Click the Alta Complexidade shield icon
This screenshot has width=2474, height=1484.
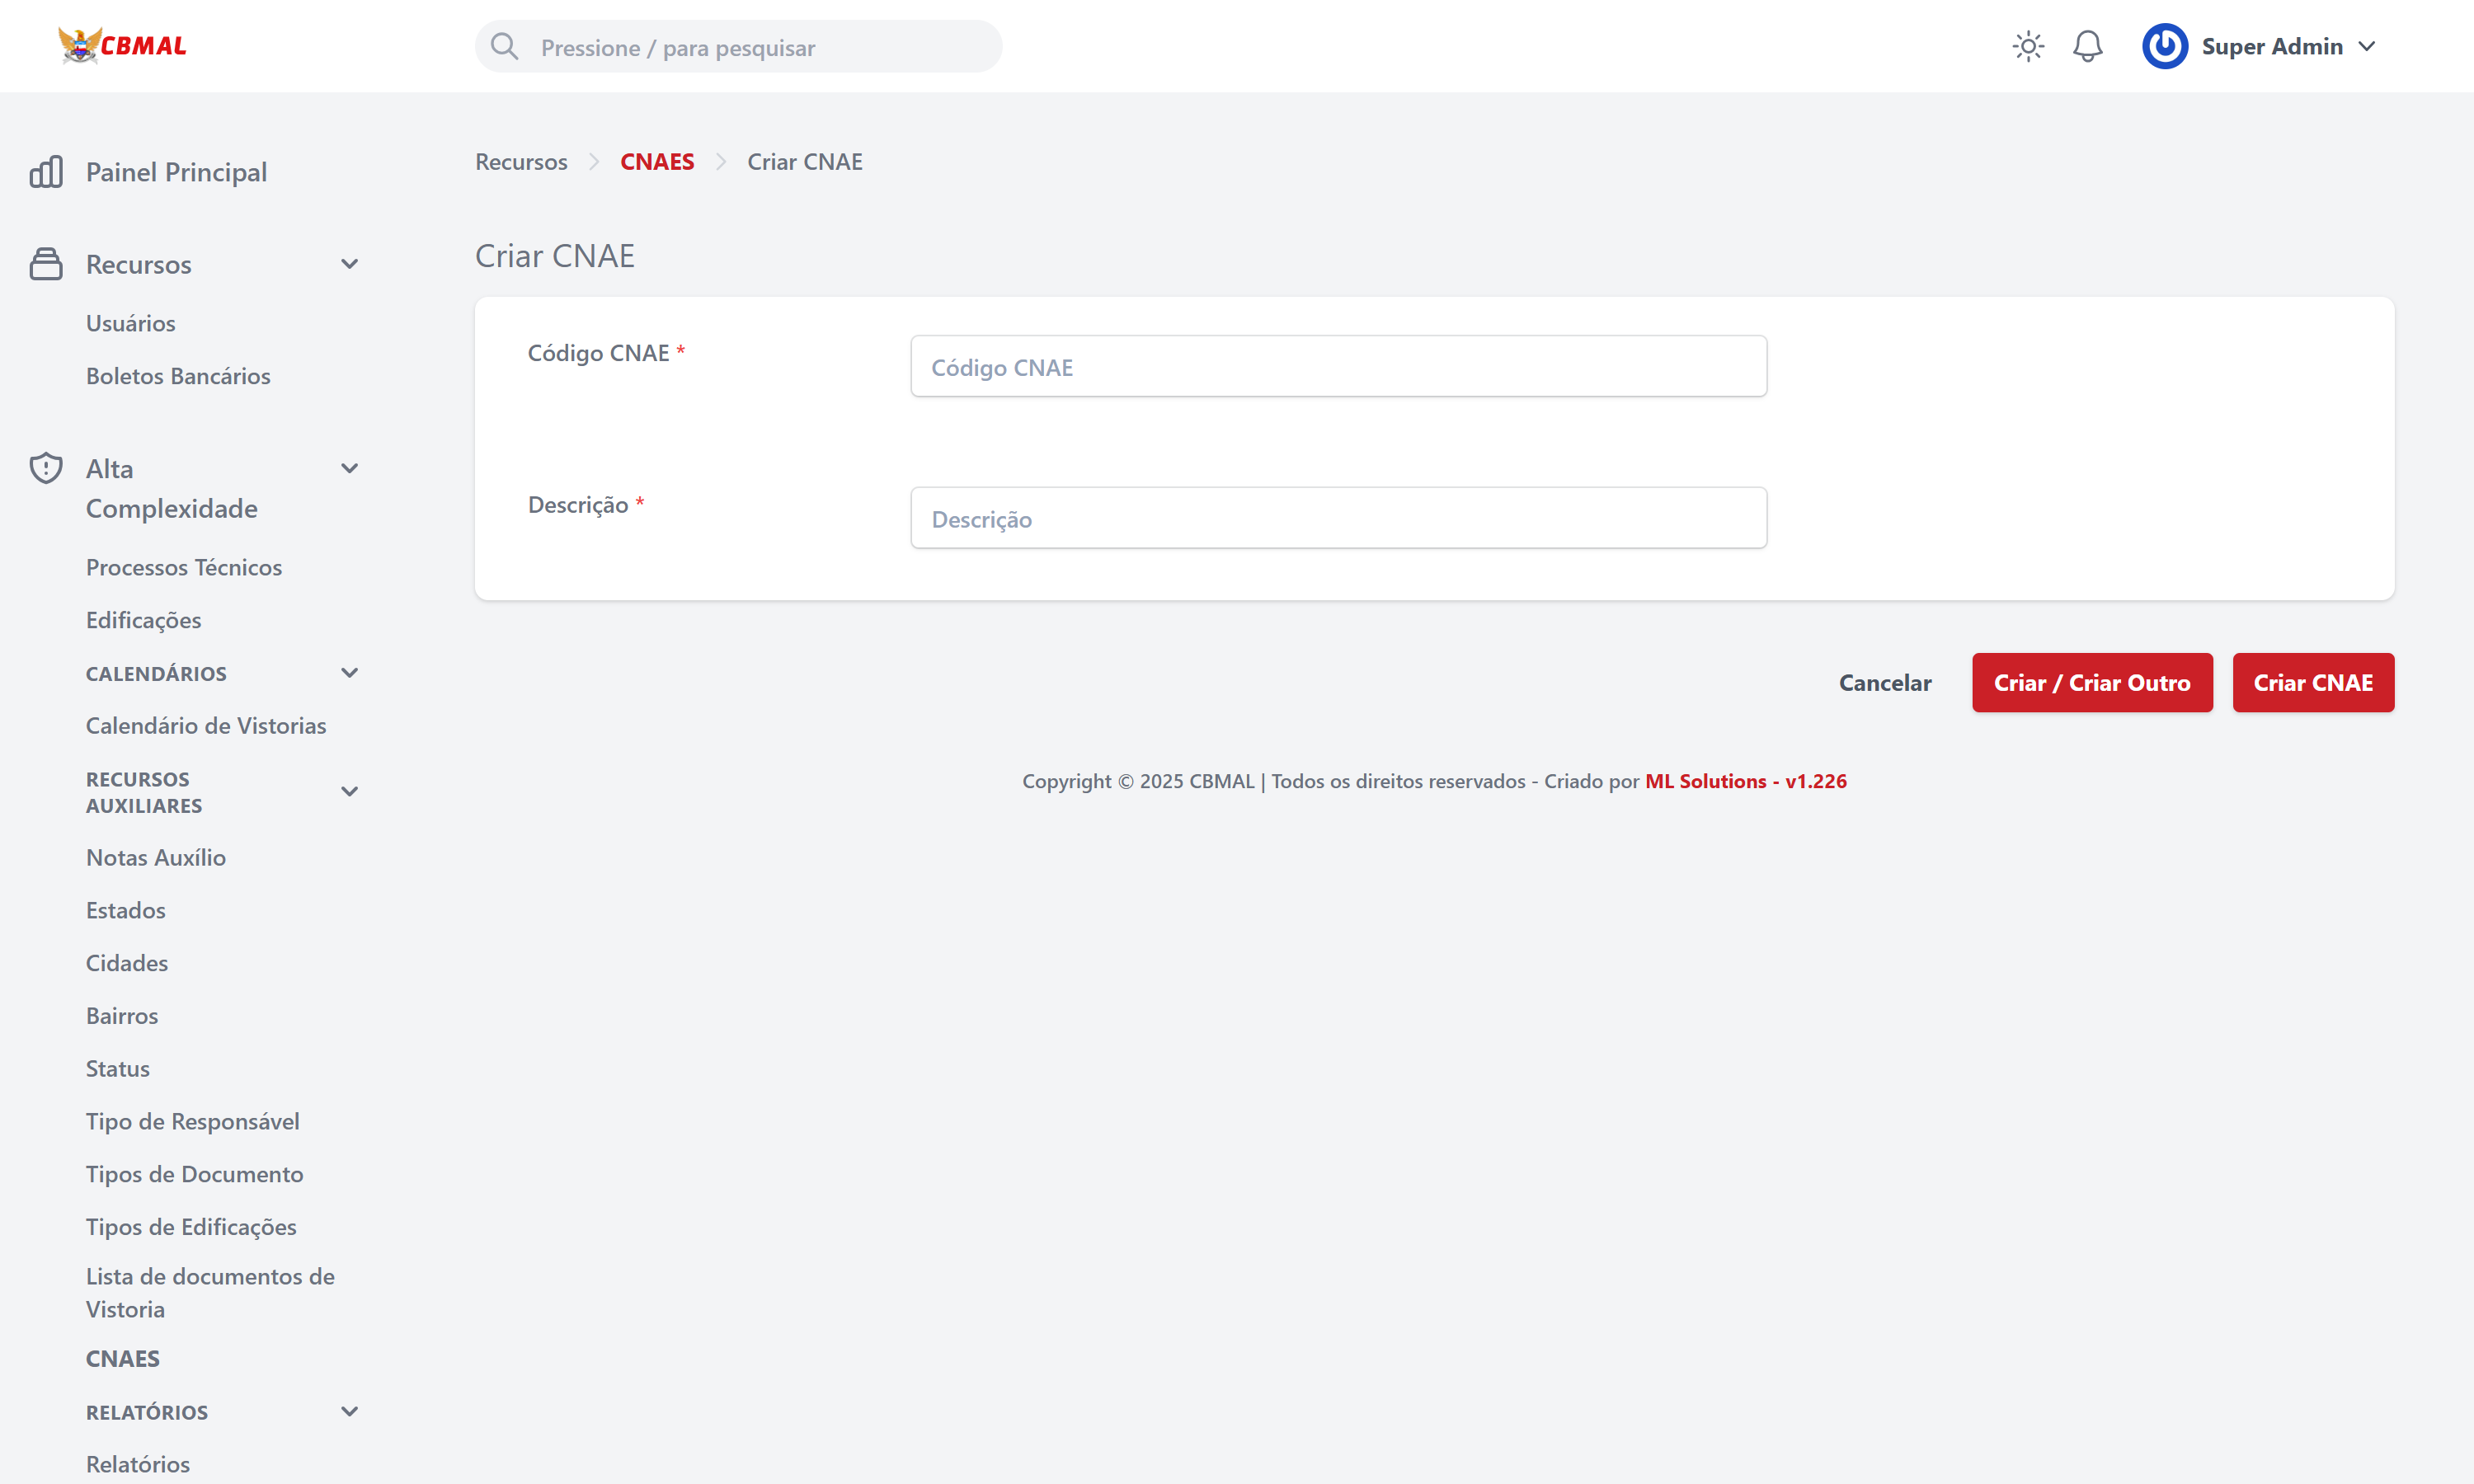pos(46,468)
